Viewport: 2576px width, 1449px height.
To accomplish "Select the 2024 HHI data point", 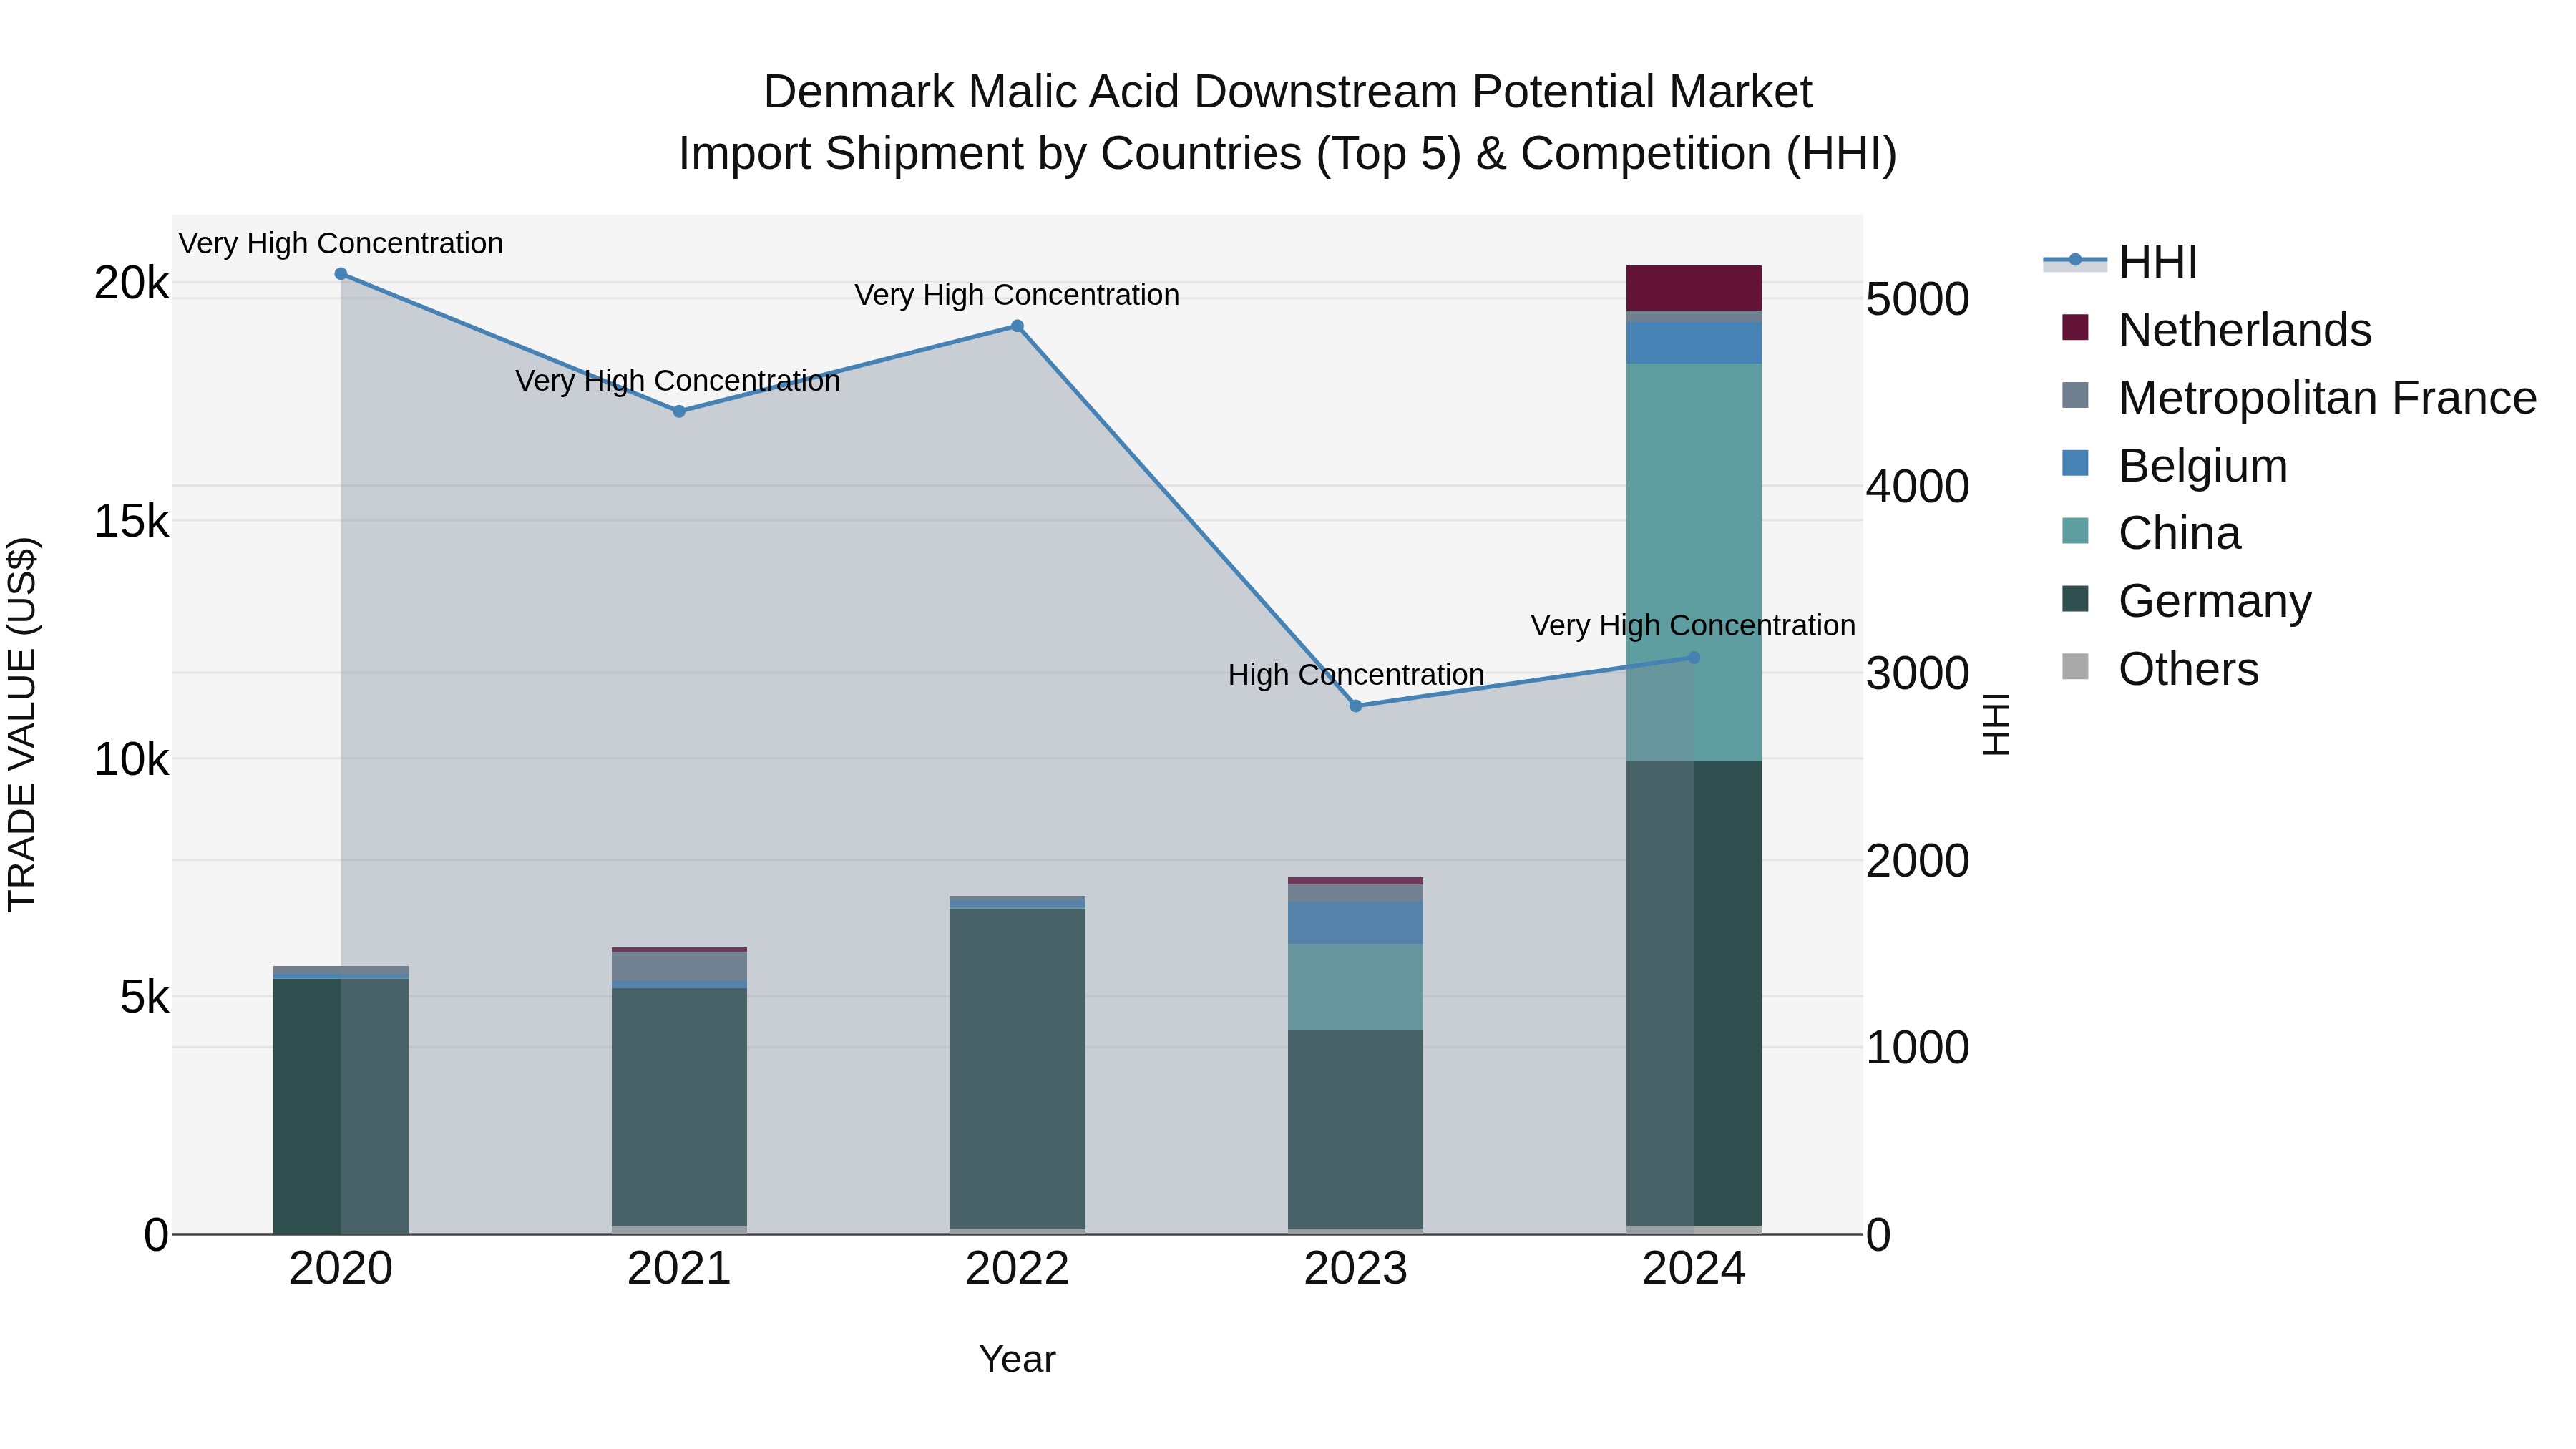I will click(1694, 658).
